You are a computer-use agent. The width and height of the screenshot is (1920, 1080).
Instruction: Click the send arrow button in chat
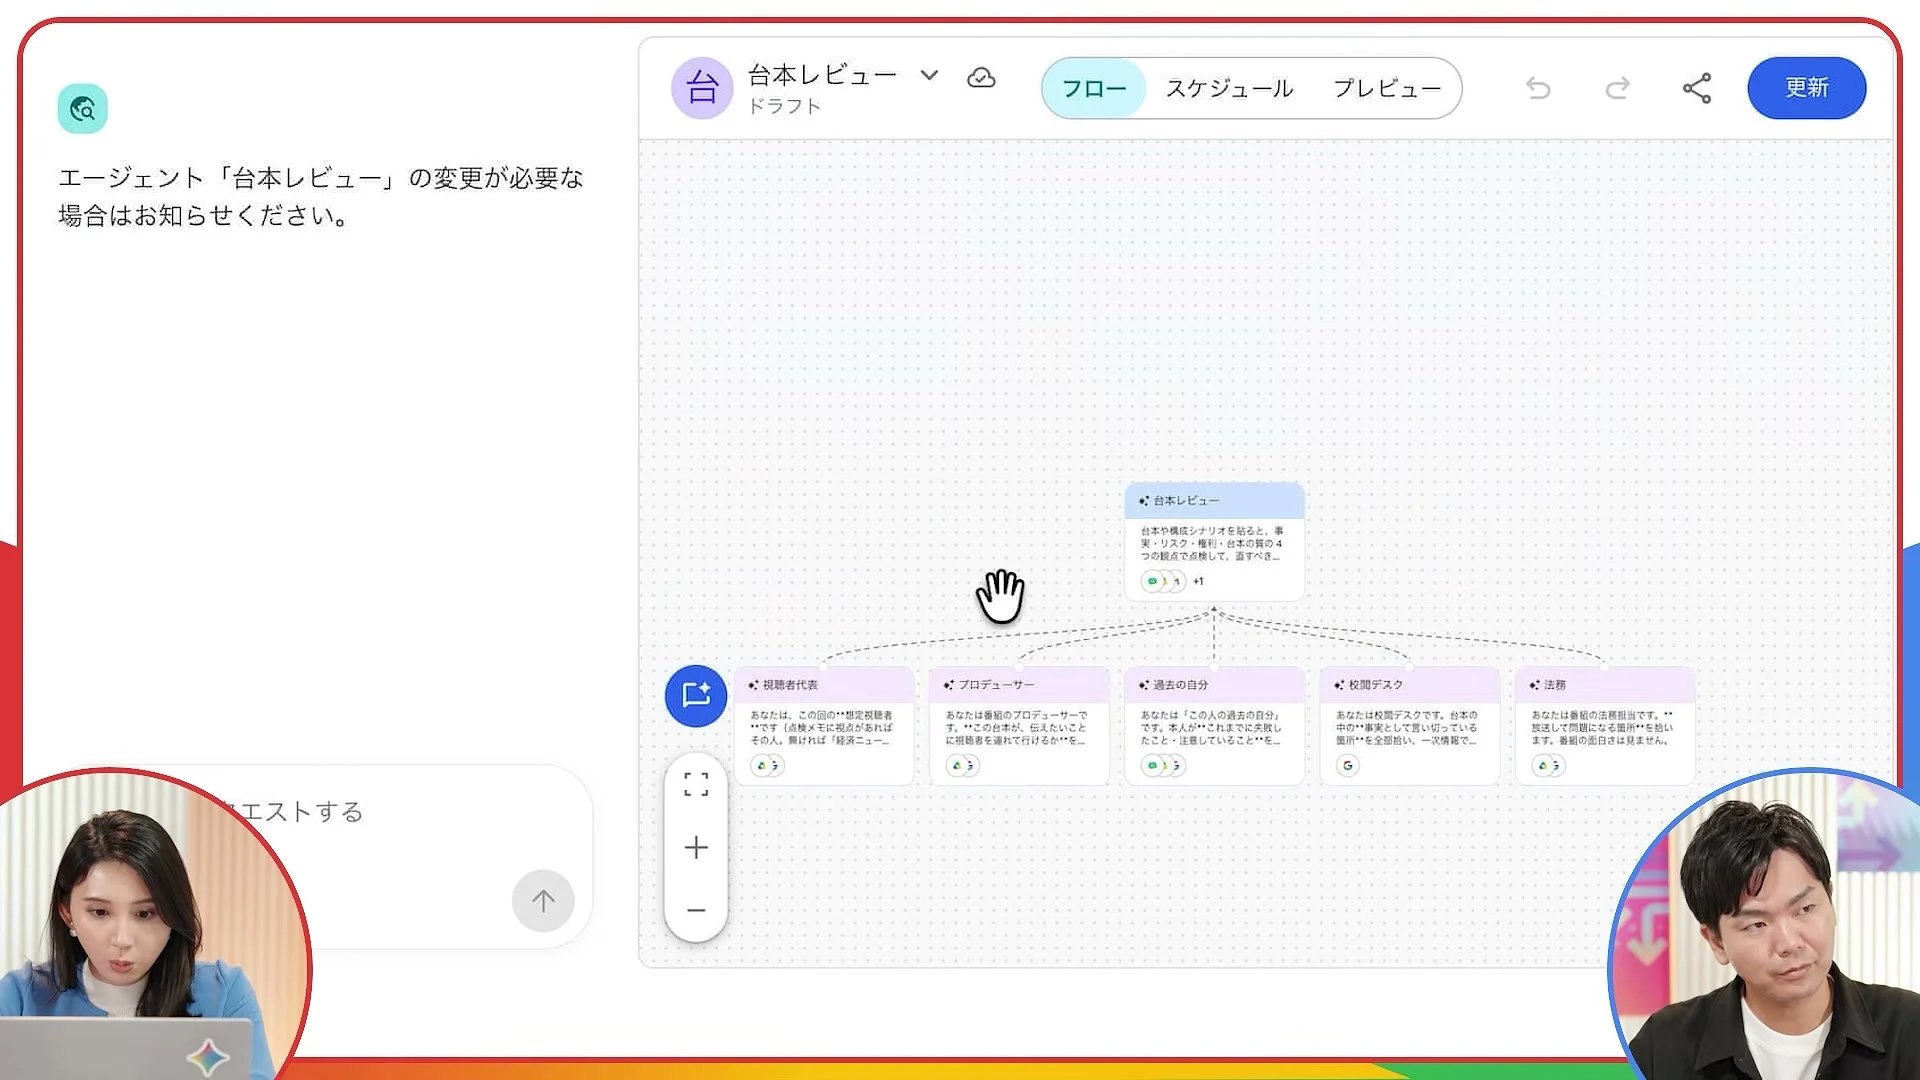pyautogui.click(x=543, y=901)
